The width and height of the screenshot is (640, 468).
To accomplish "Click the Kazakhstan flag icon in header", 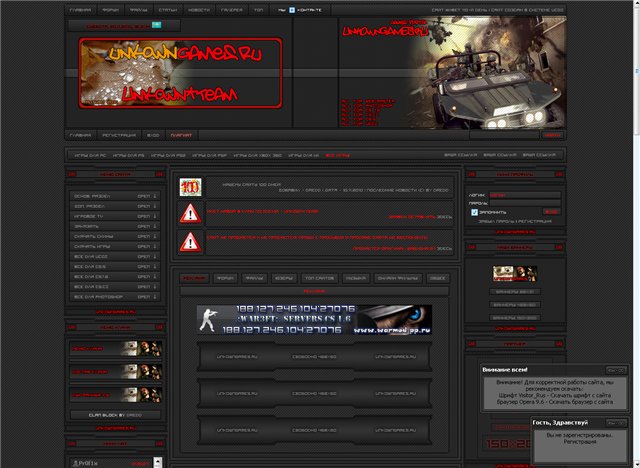I will [156, 25].
